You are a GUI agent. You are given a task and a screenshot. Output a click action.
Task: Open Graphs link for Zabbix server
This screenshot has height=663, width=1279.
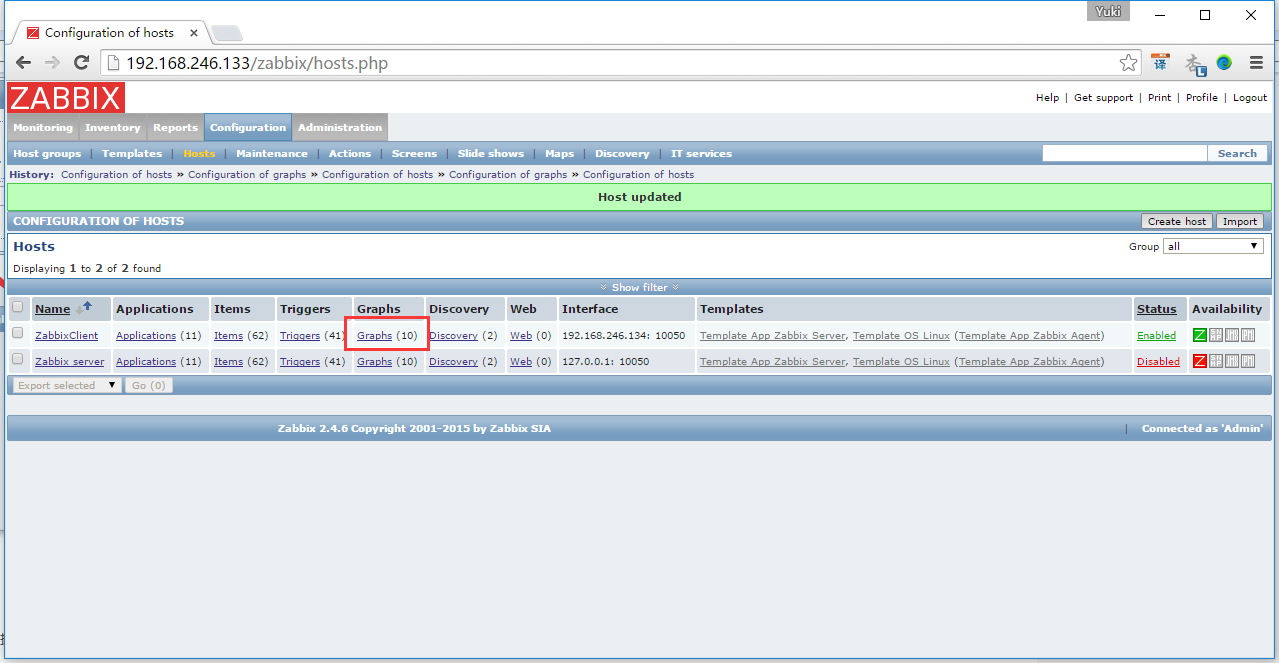pos(375,362)
